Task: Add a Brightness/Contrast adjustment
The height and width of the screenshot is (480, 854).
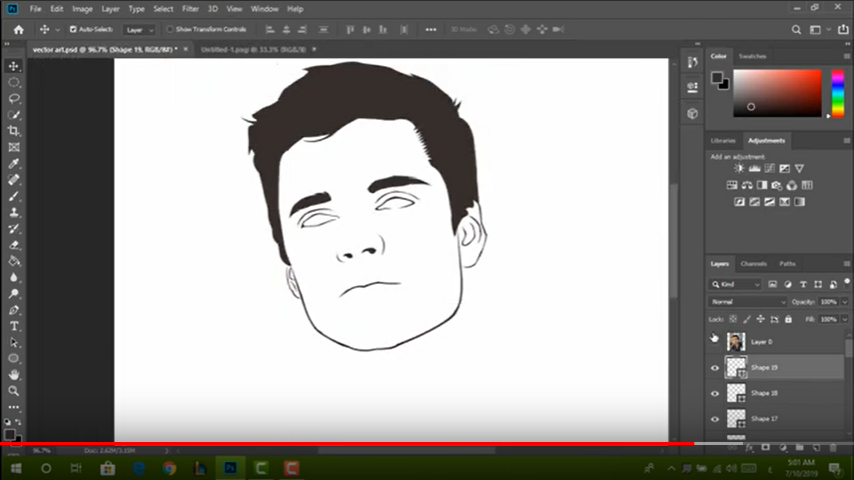Action: (x=739, y=168)
